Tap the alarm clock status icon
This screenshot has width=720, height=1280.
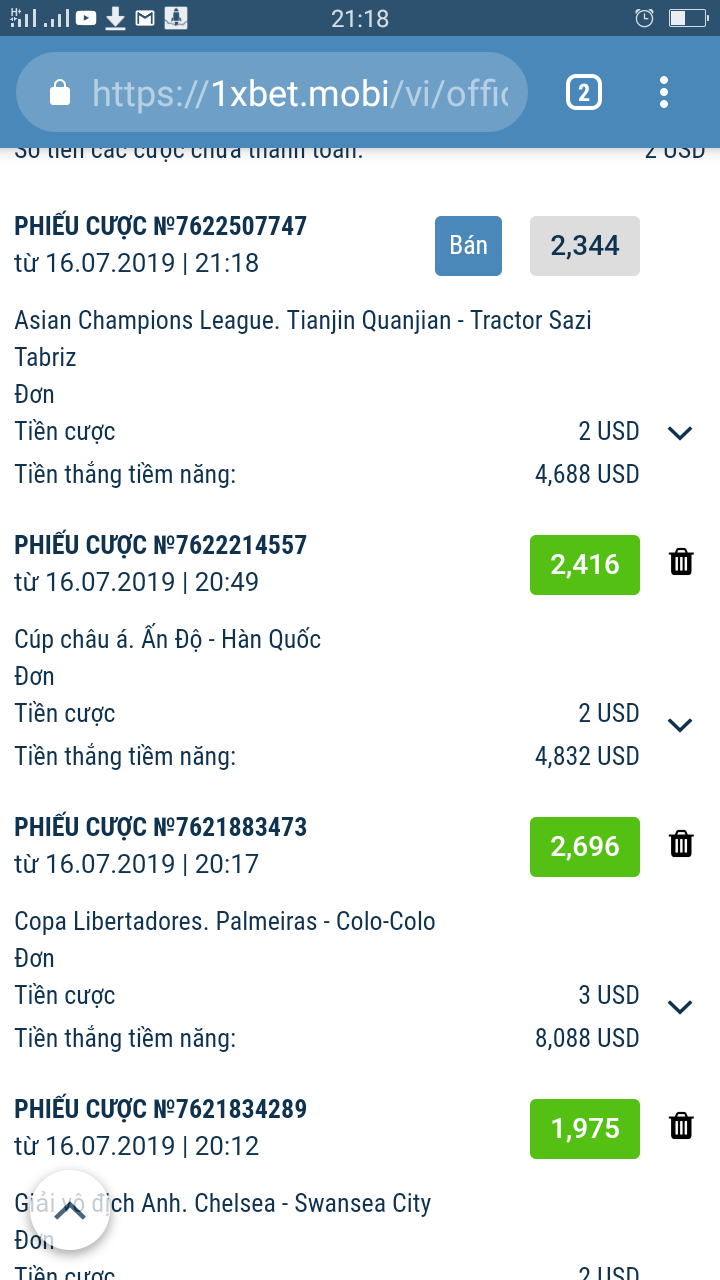[645, 18]
